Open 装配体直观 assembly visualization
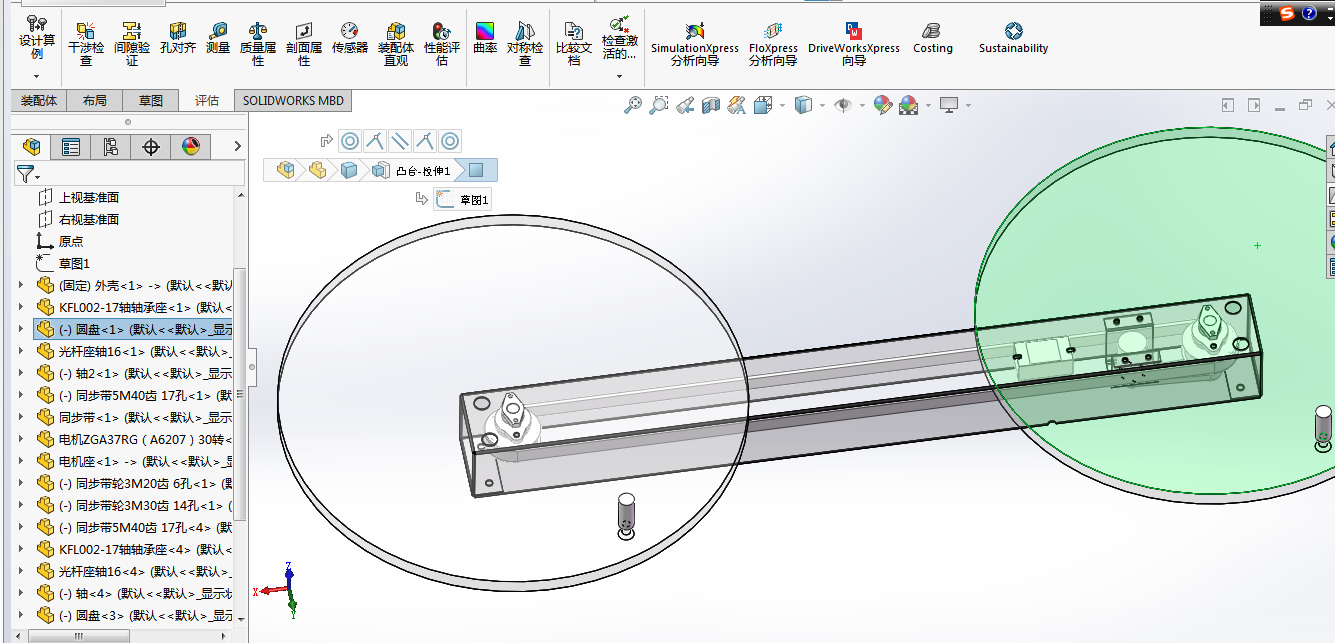Screen dimensions: 1335x643 coord(396,44)
